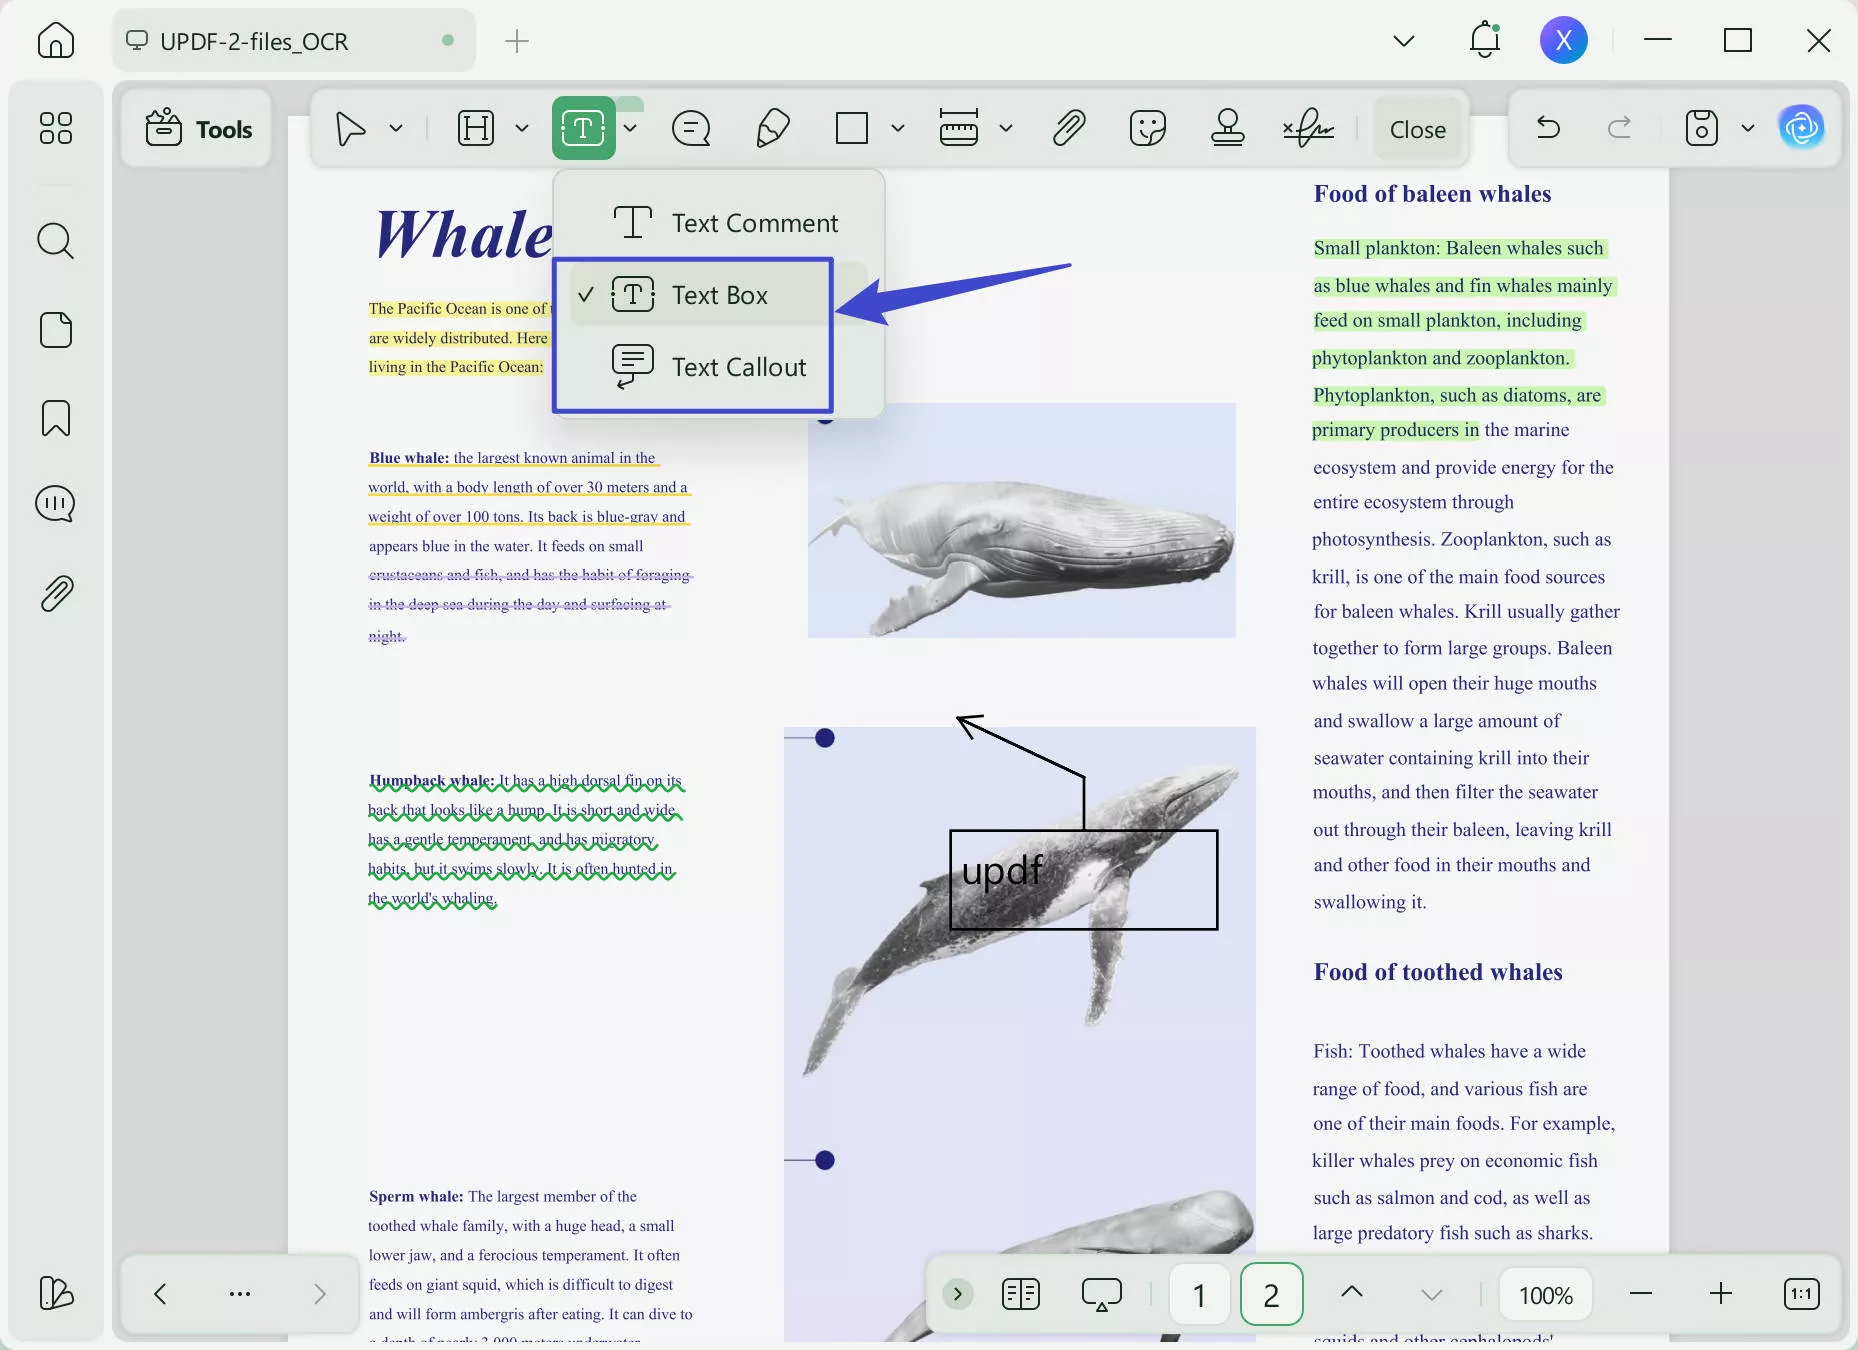Select the pencil drawing tool
This screenshot has width=1858, height=1350.
(772, 128)
